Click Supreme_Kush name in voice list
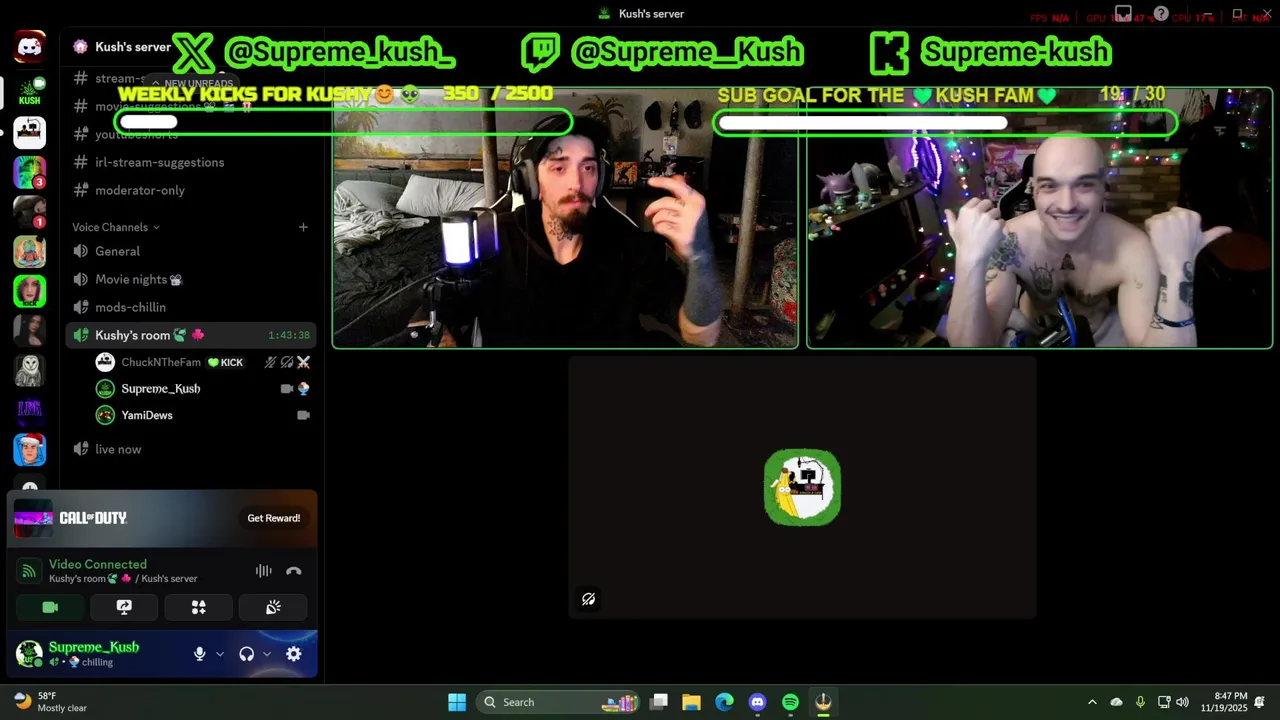Image resolution: width=1280 pixels, height=720 pixels. coord(161,388)
